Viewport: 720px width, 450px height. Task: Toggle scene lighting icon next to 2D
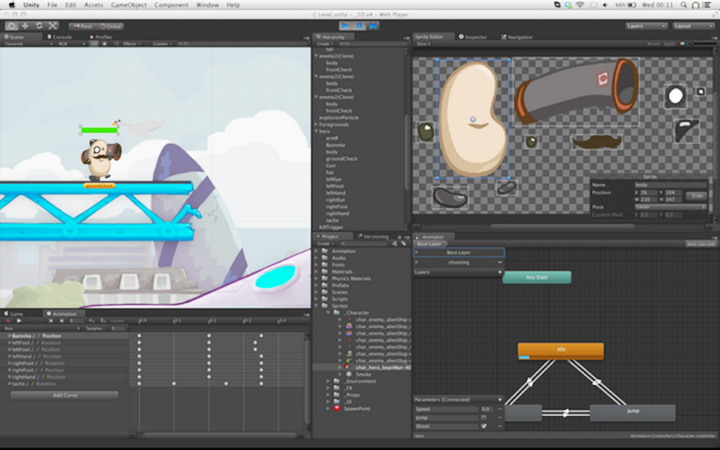coord(105,44)
